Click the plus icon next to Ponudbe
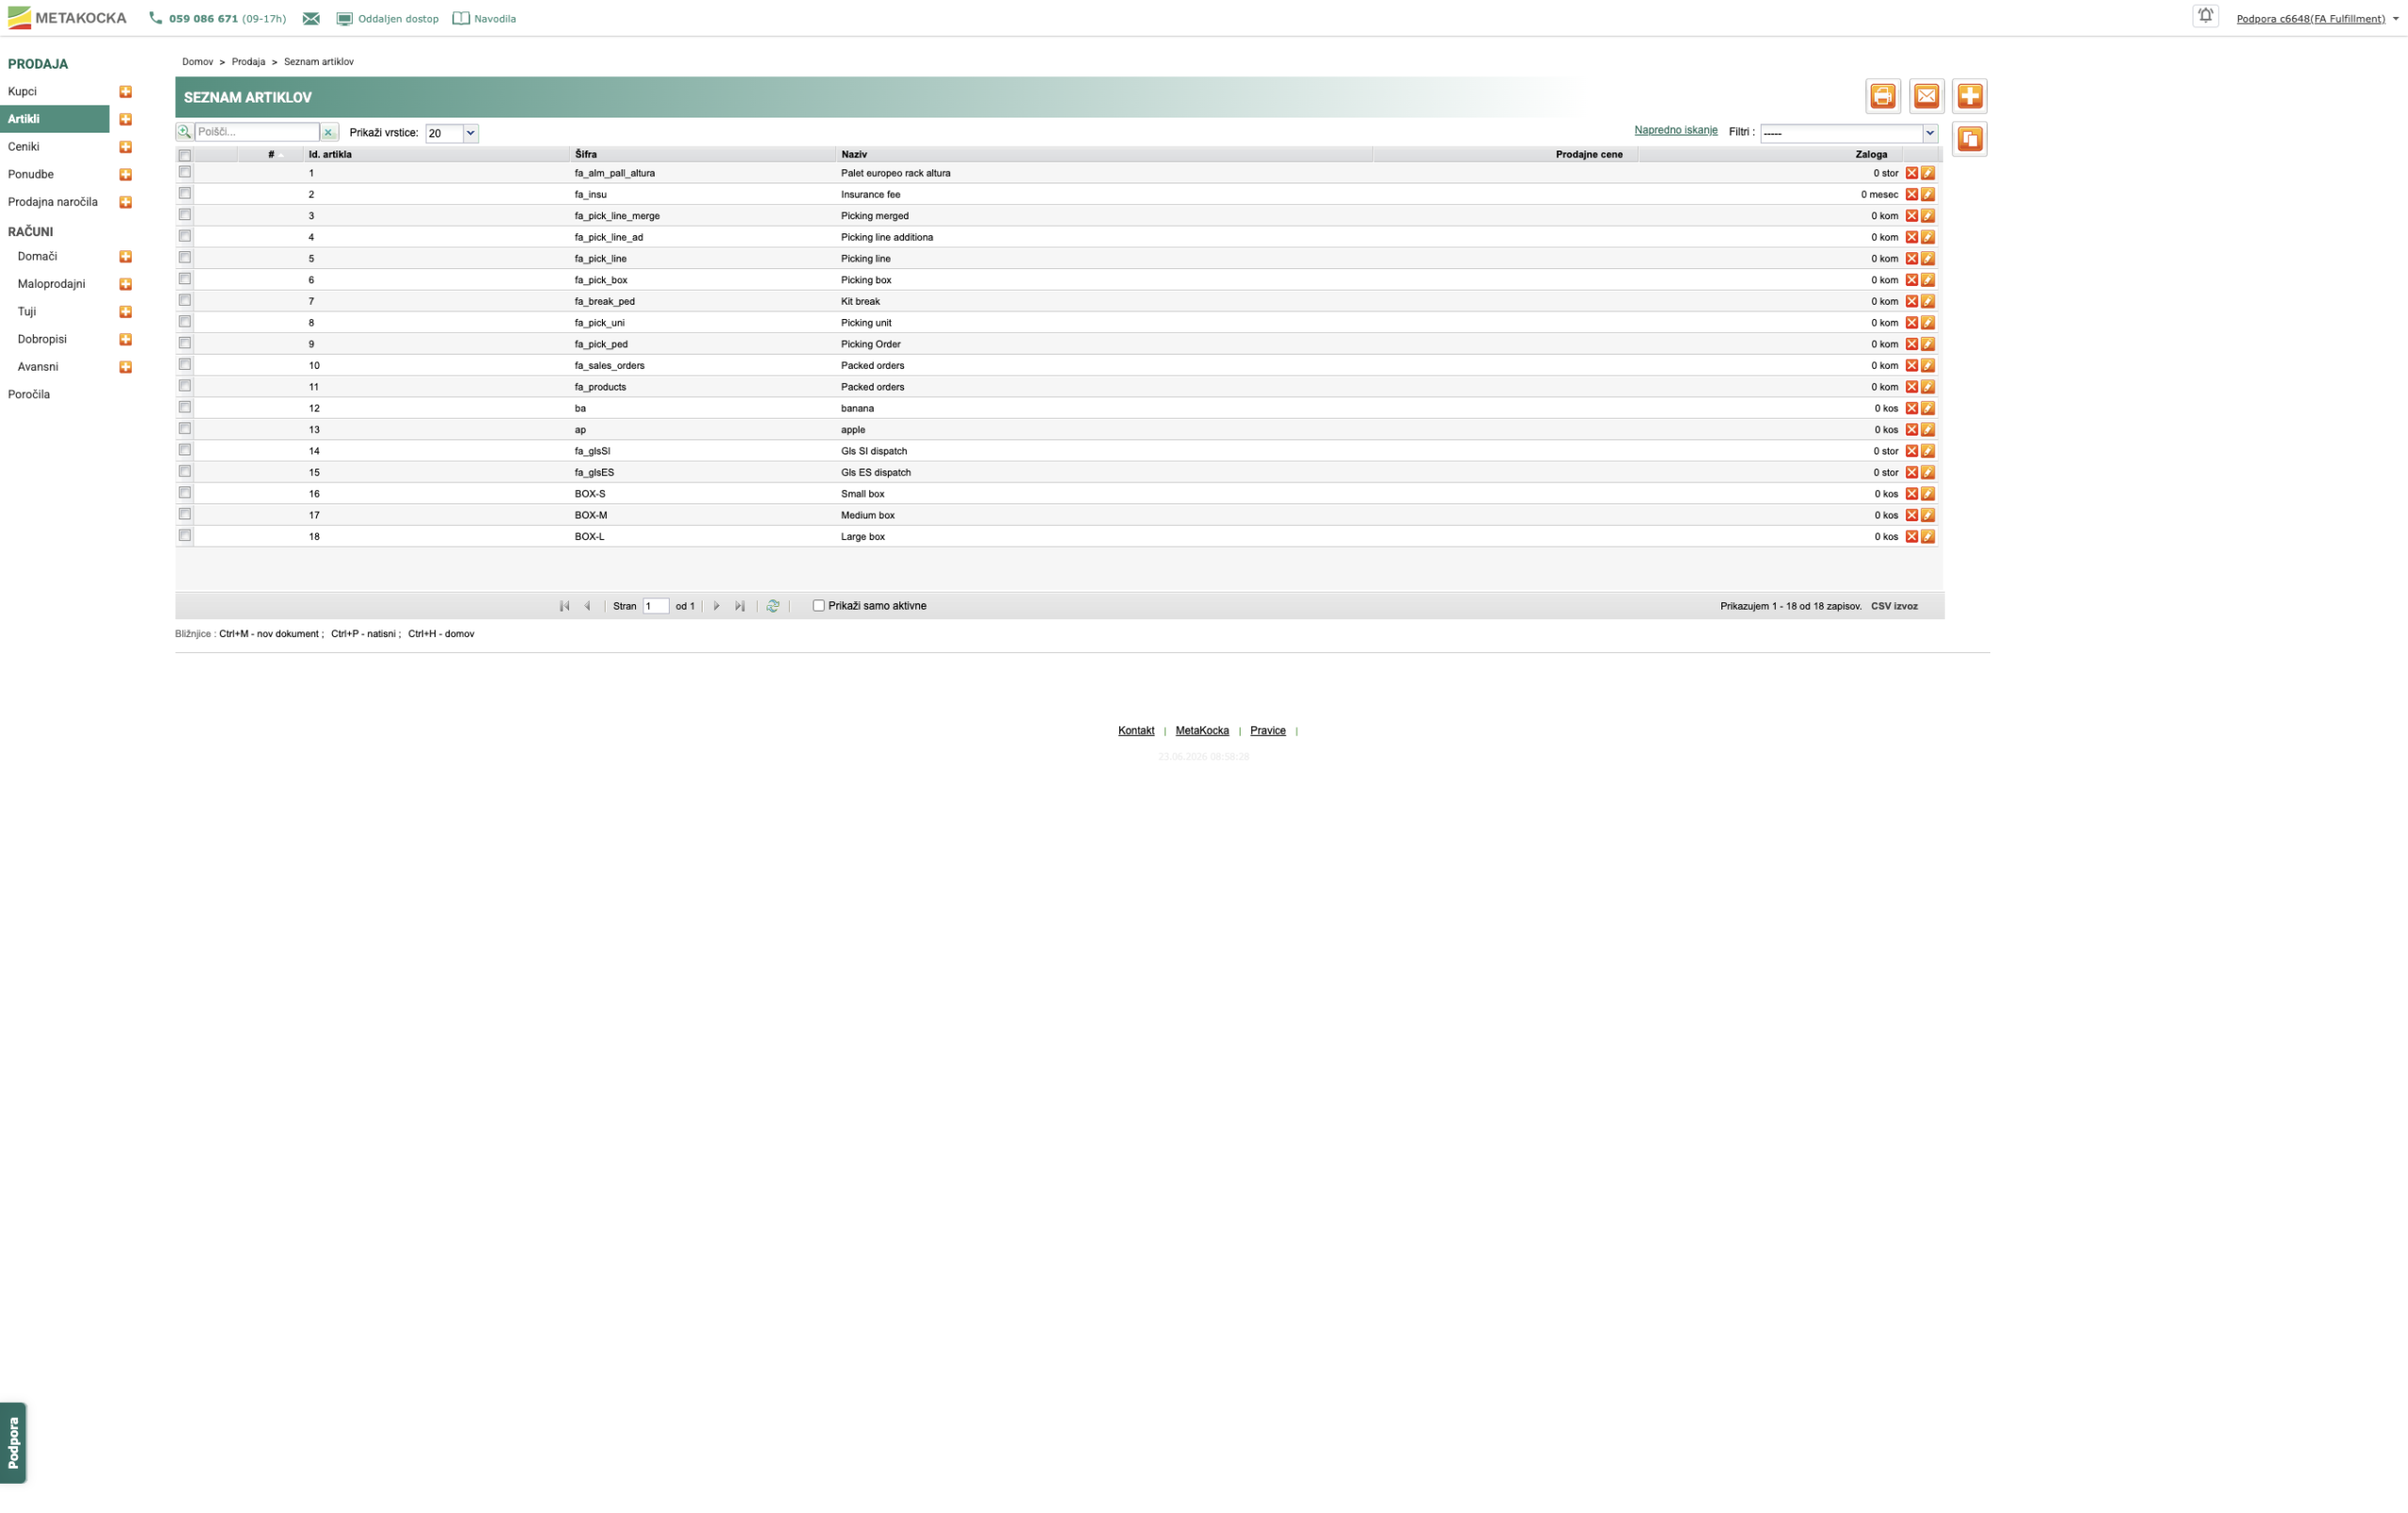Image resolution: width=2408 pixels, height=1513 pixels. click(x=125, y=174)
